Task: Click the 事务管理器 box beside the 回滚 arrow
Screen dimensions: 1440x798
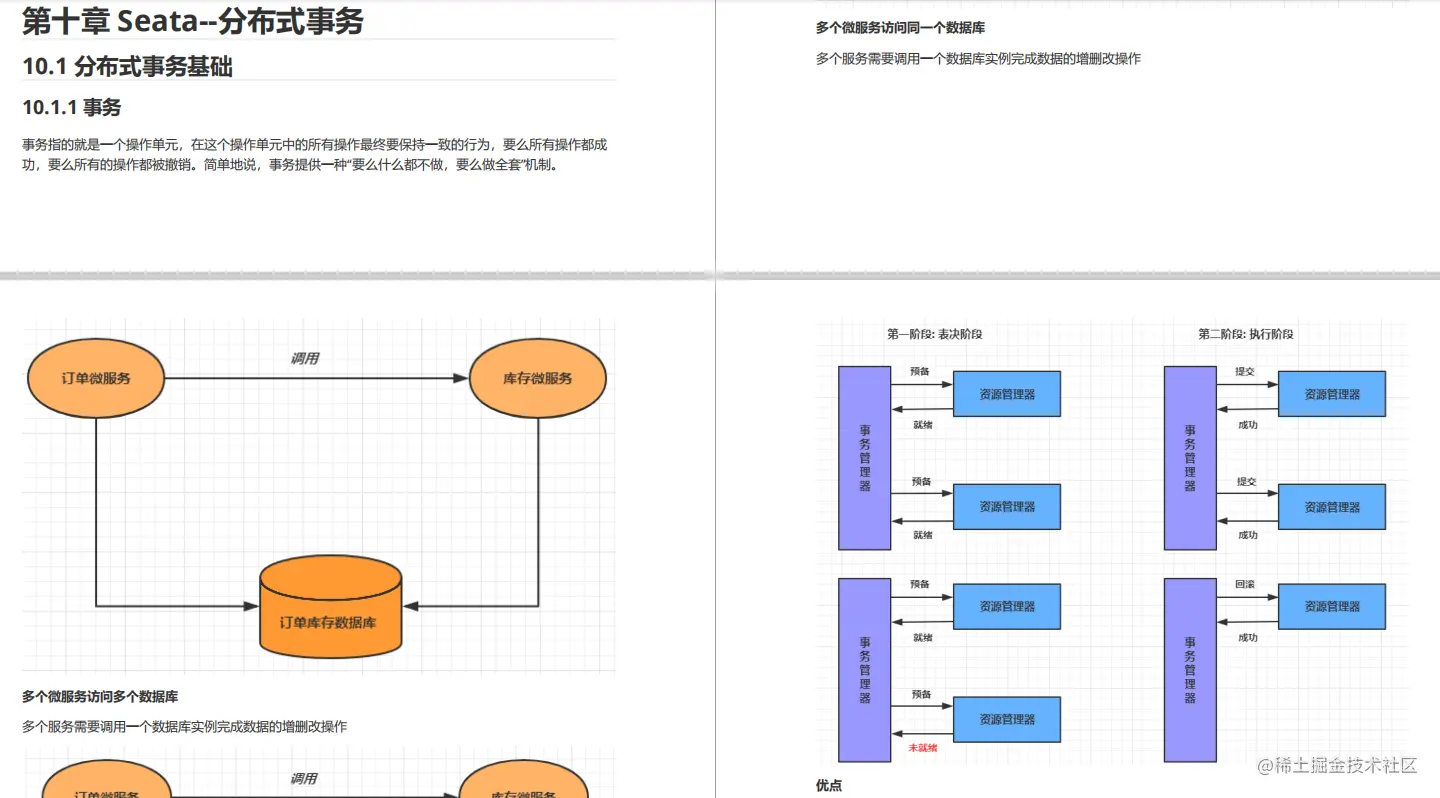Action: click(1190, 670)
